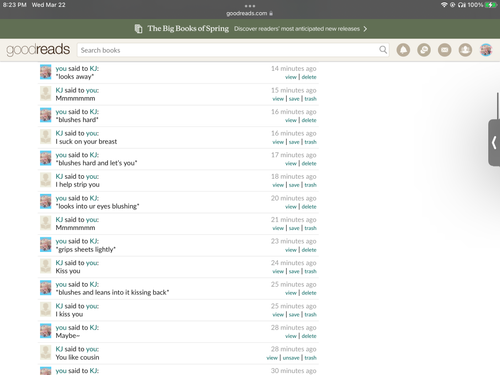Image resolution: width=500 pixels, height=375 pixels.
Task: View the 20 minutes ago message
Action: (291, 207)
